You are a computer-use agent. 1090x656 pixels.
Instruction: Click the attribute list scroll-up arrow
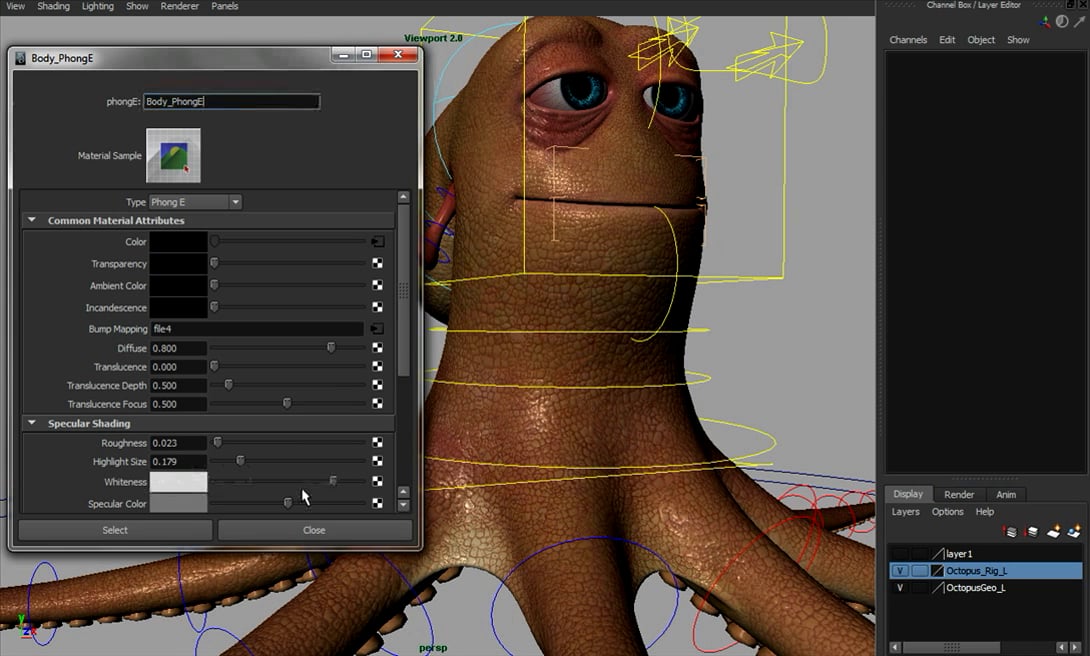(x=403, y=197)
